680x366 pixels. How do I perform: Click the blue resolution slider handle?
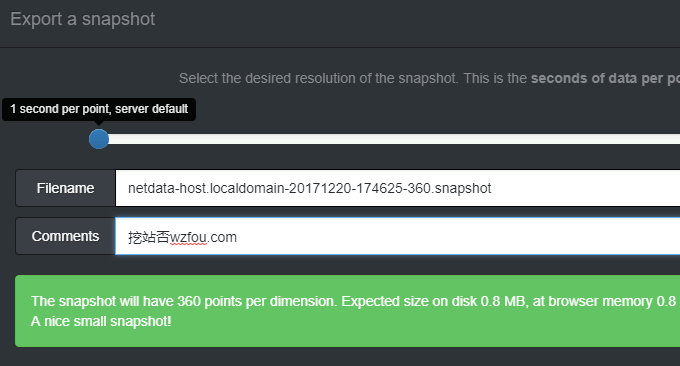coord(99,139)
